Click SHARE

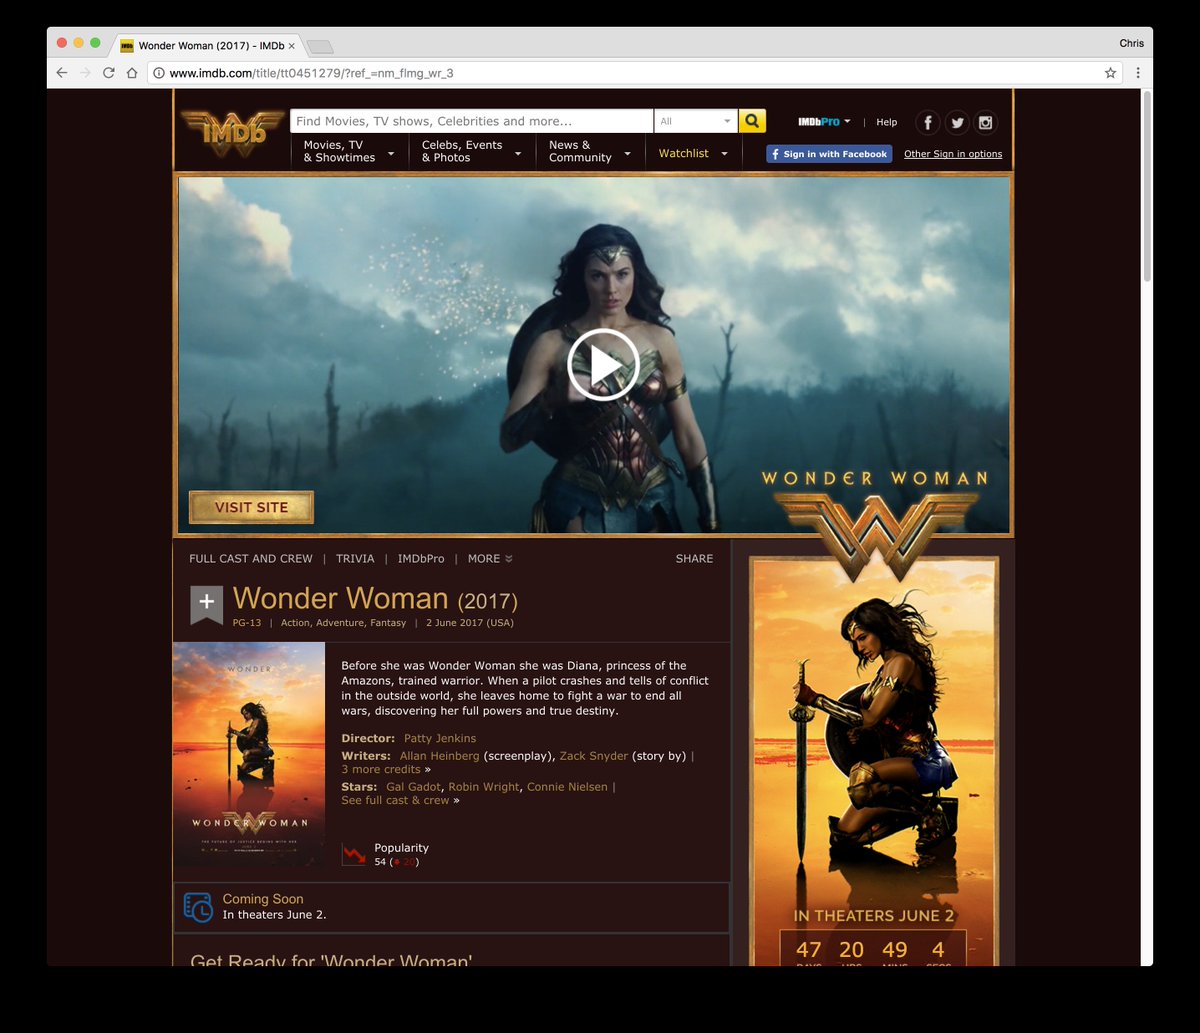694,559
